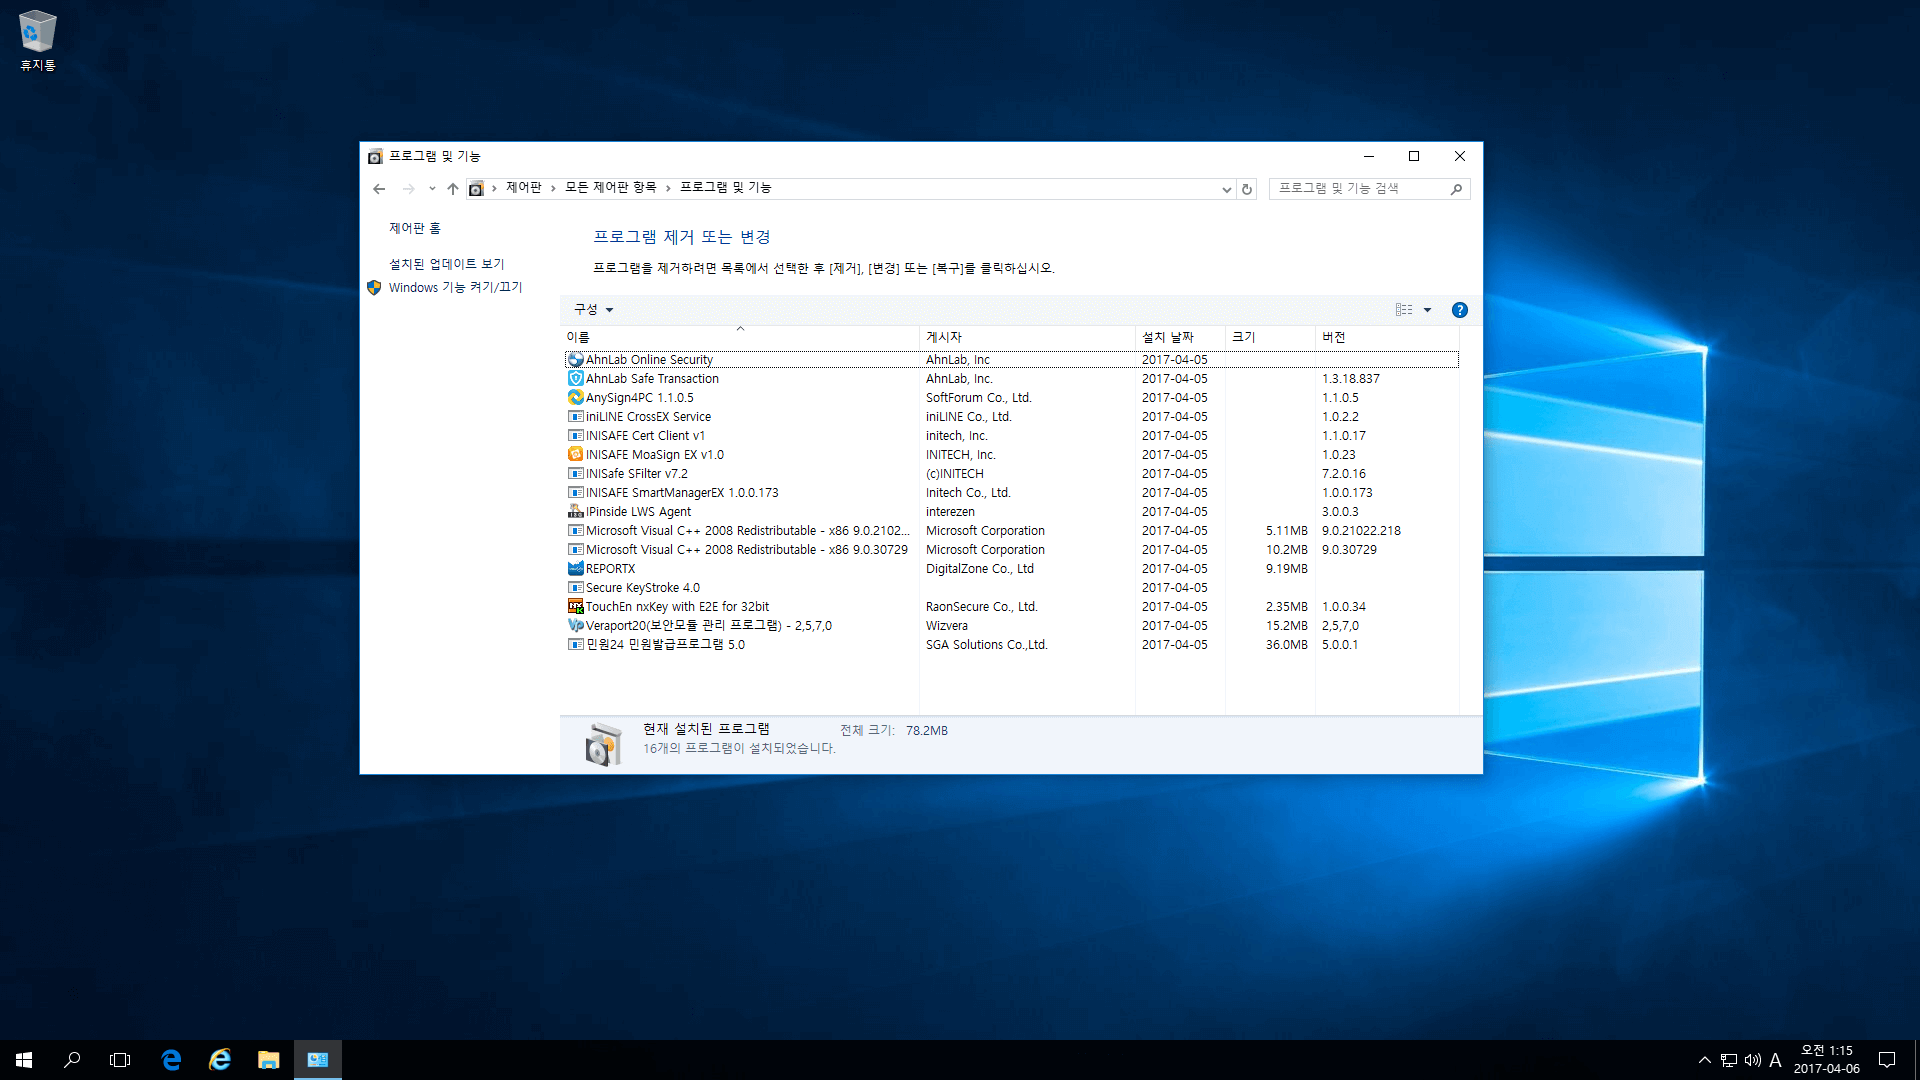Expand the address bar history dropdown
The width and height of the screenshot is (1920, 1080).
pyautogui.click(x=1226, y=189)
